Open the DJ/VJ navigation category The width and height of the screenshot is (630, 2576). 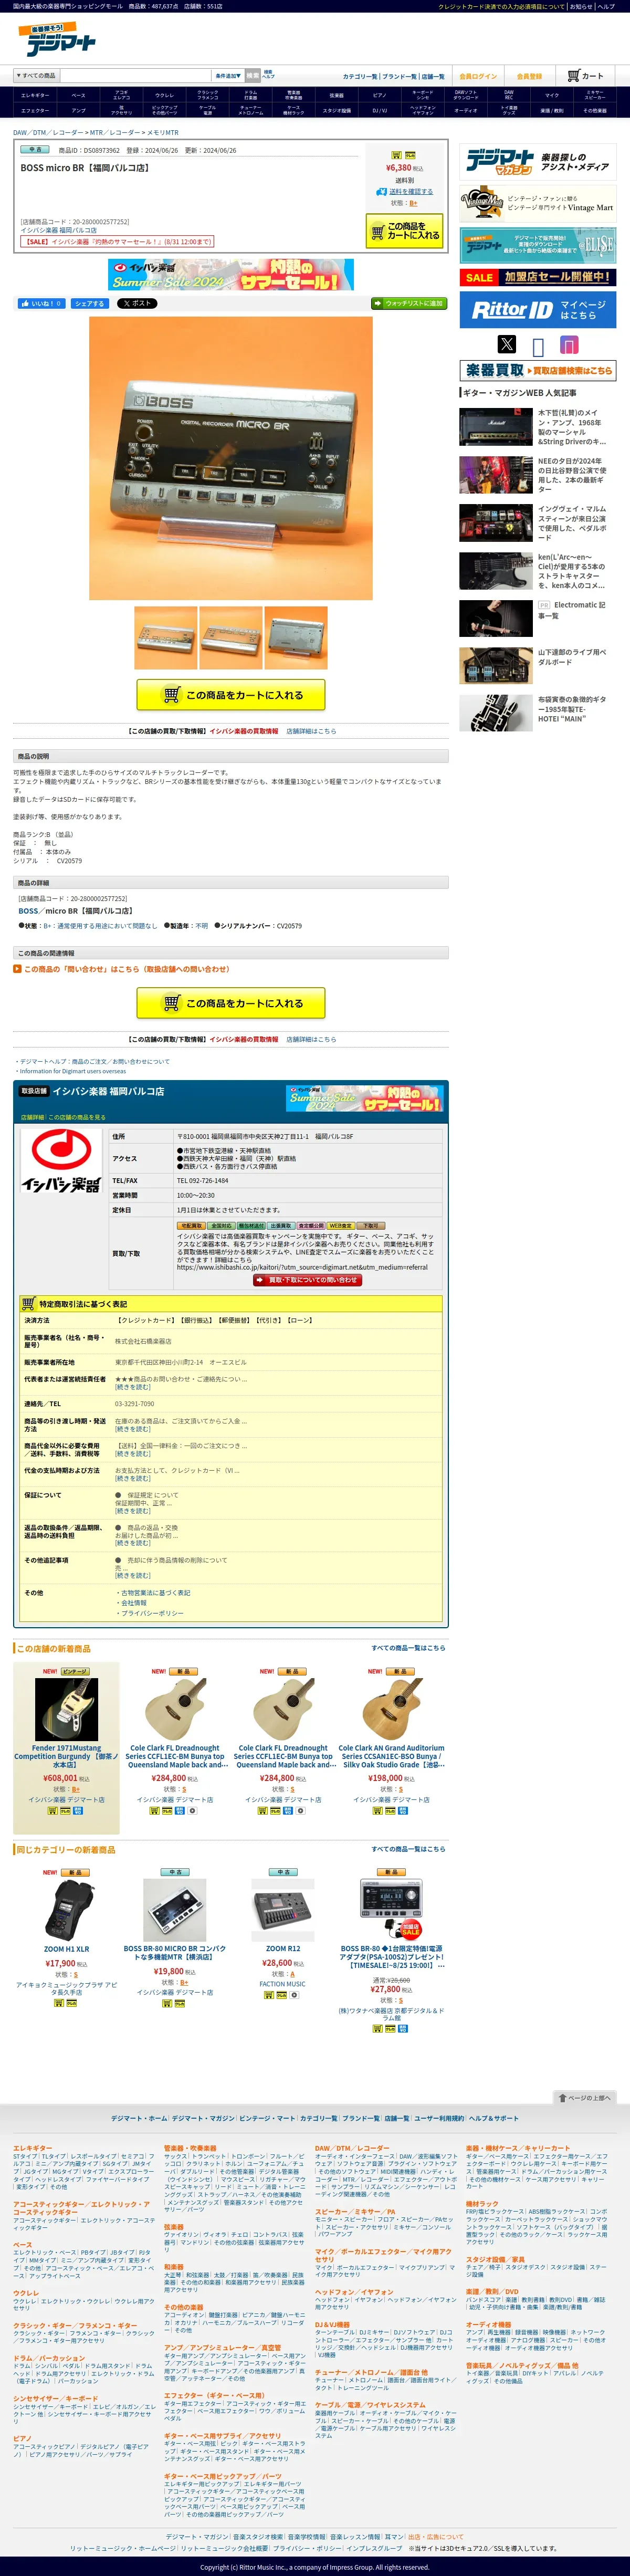(x=380, y=111)
